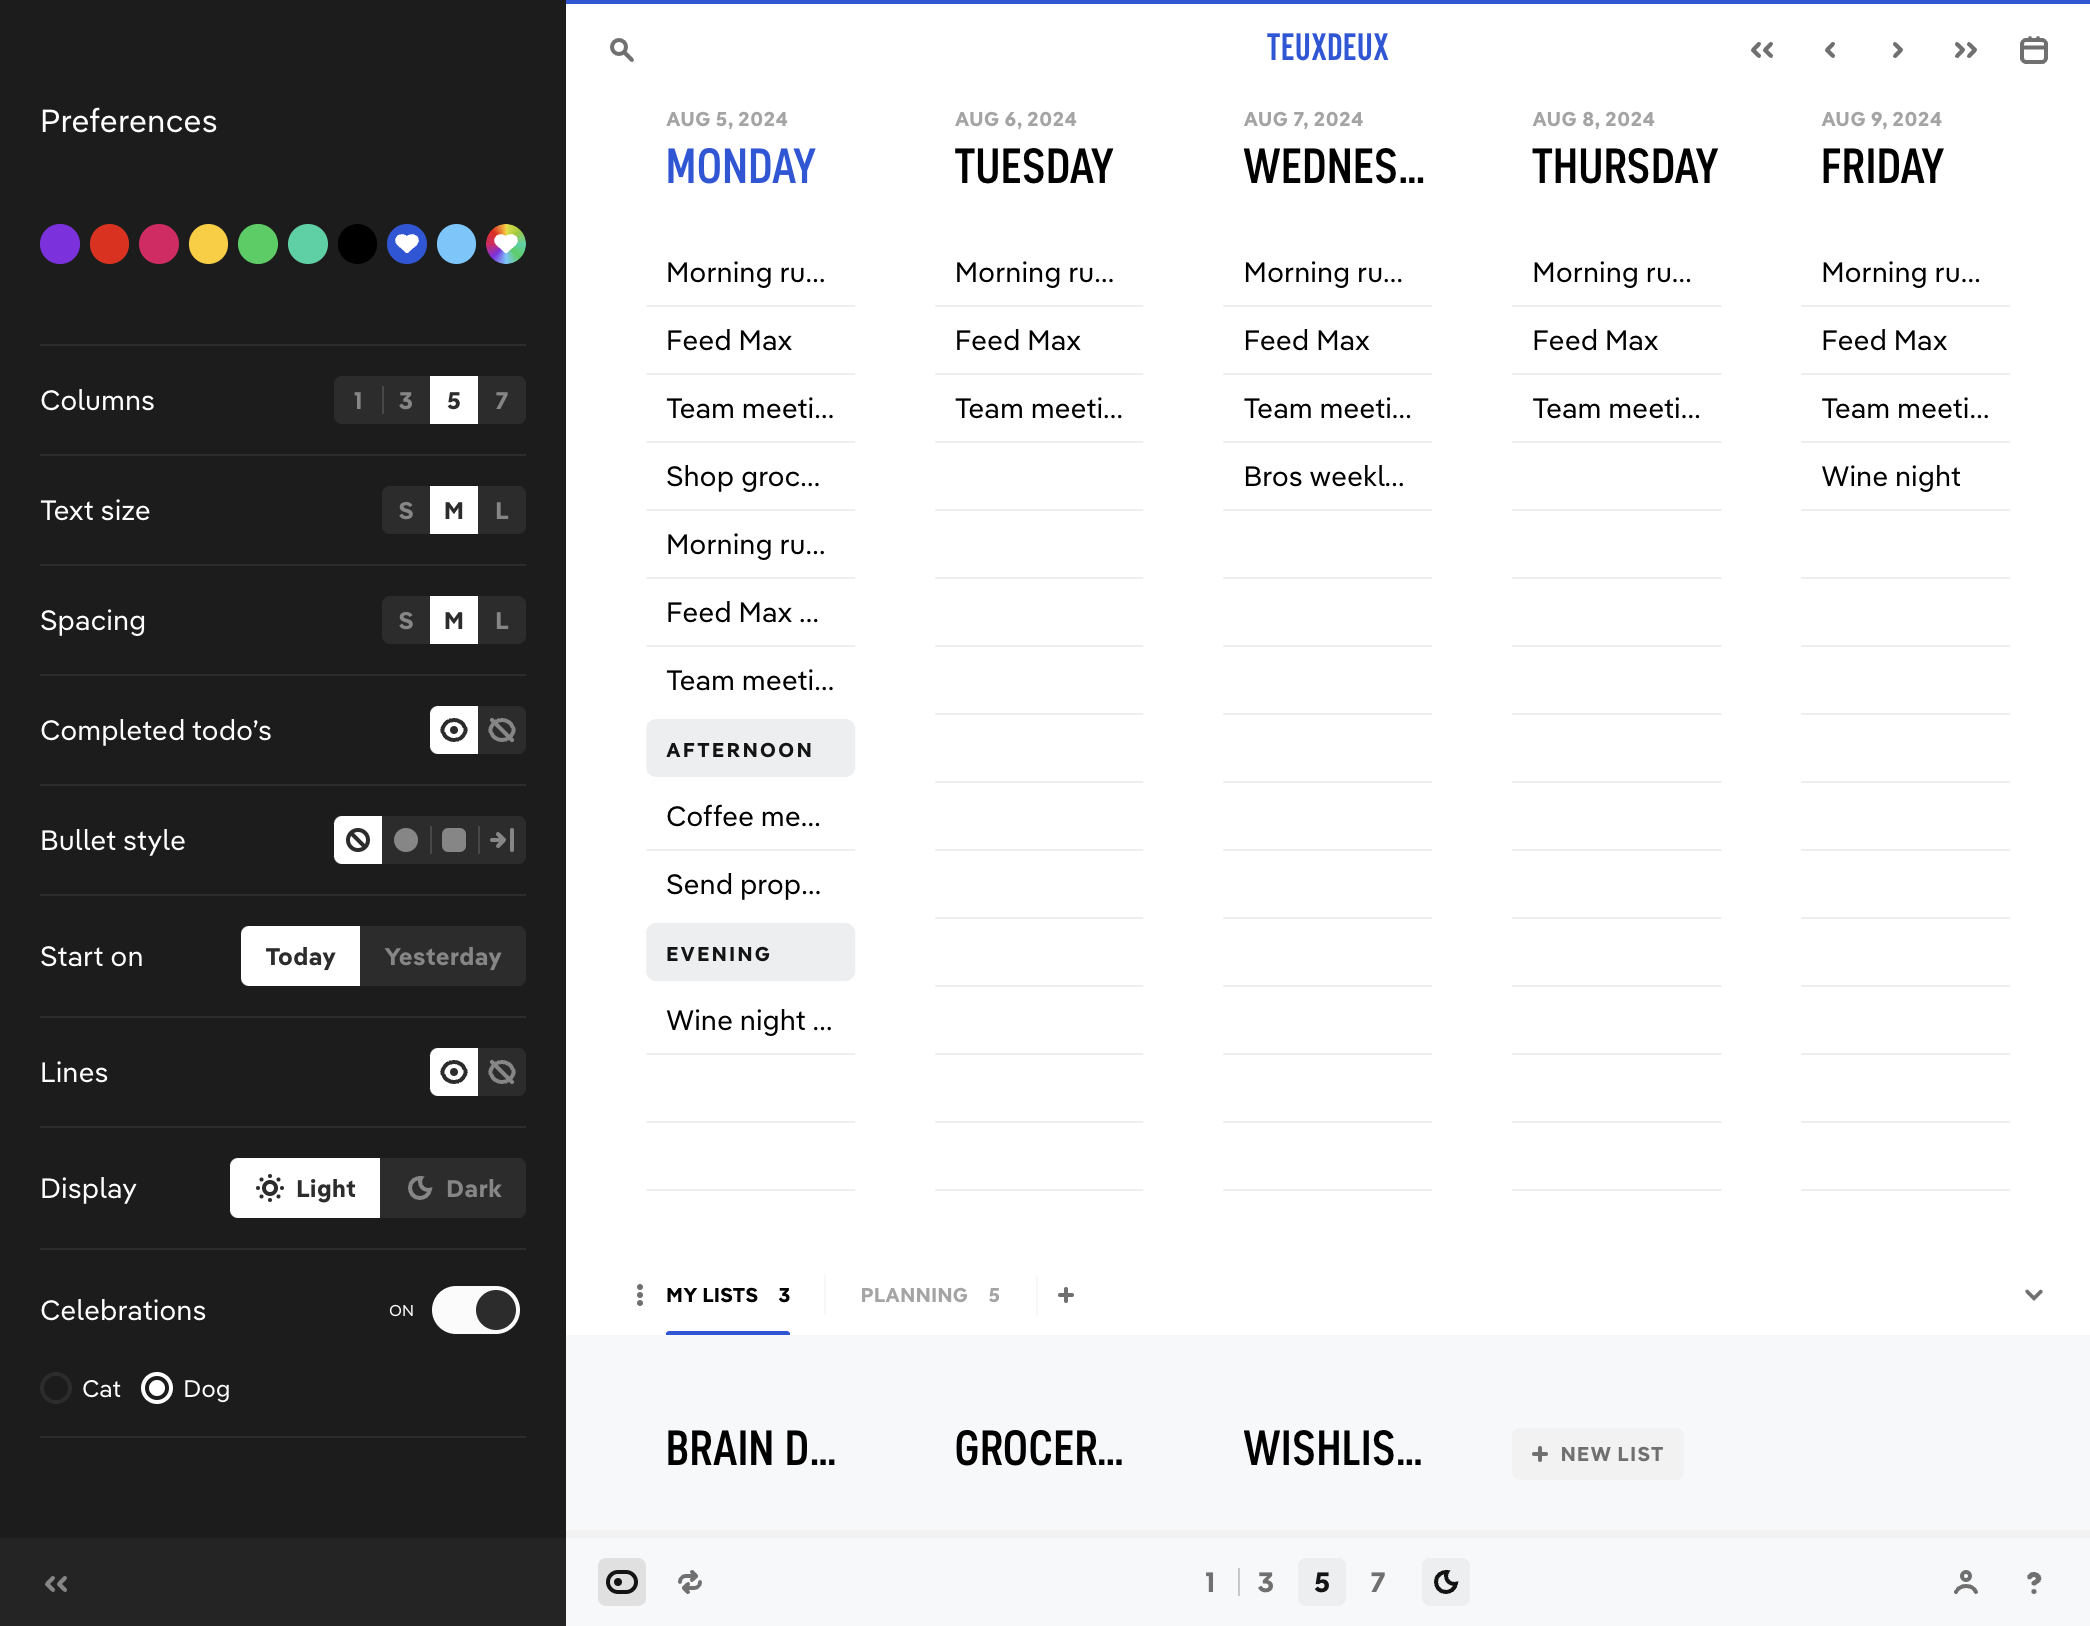Hide lines with crossed-eye icon
The image size is (2090, 1626).
point(502,1072)
